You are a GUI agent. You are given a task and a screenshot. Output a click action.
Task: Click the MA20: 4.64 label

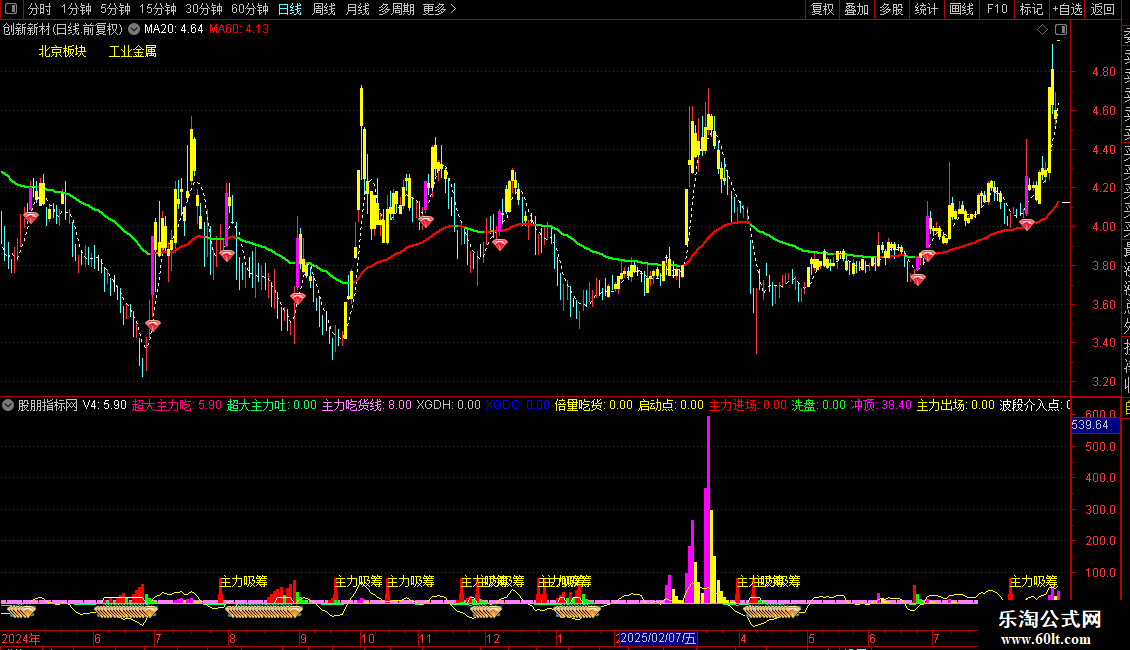[174, 30]
